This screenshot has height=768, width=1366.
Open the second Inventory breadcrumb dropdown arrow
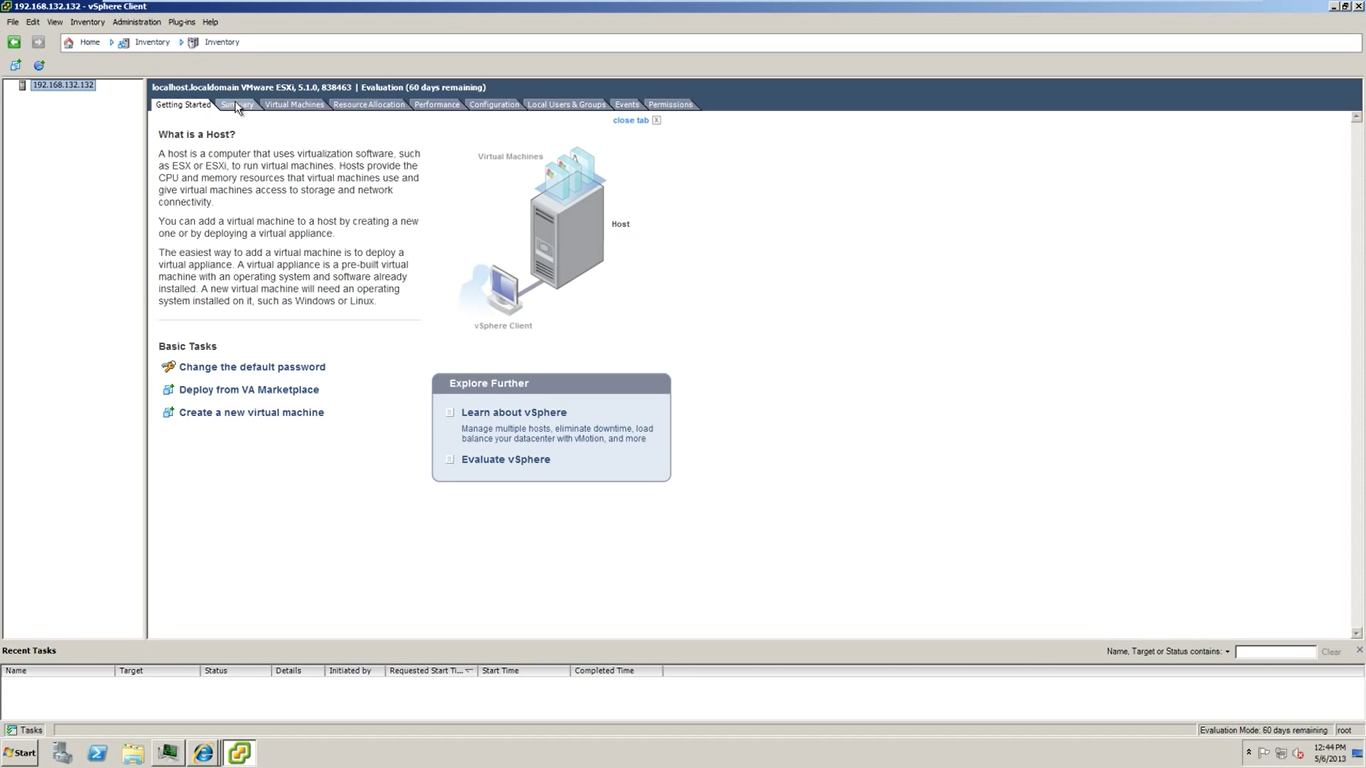pos(181,42)
